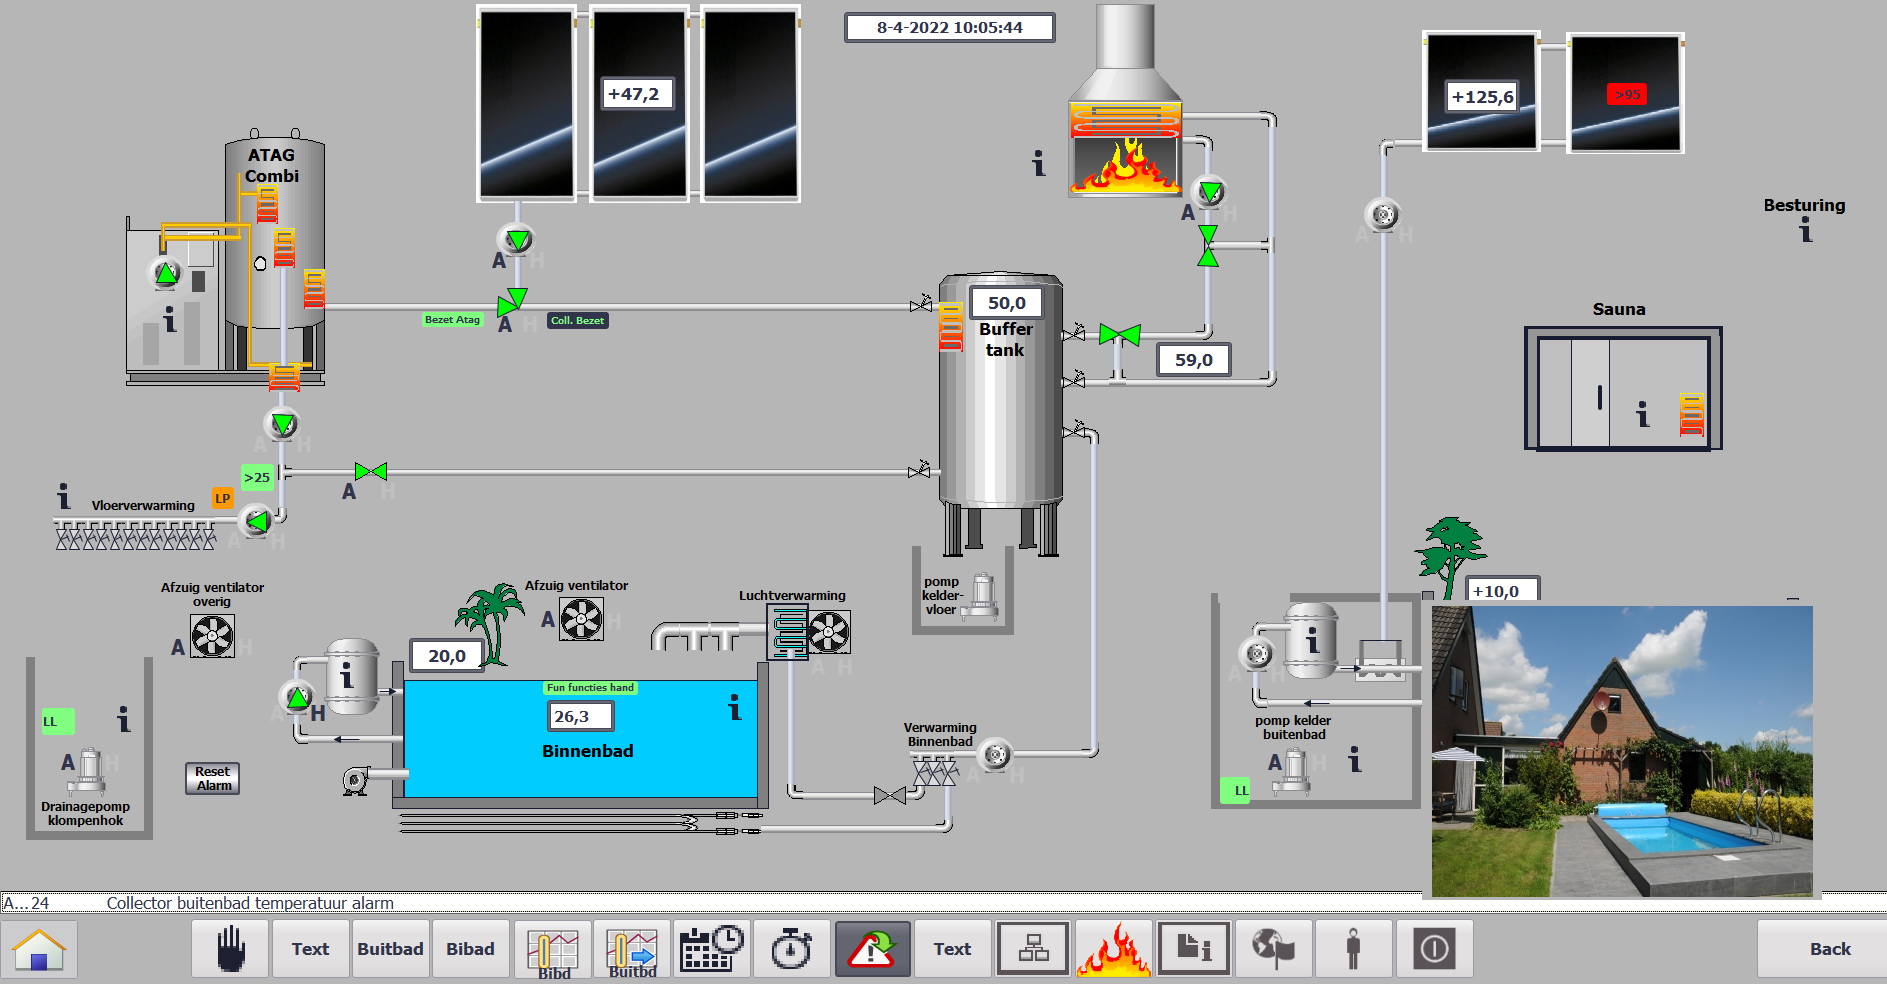Open Besturing info icon

click(x=1805, y=231)
